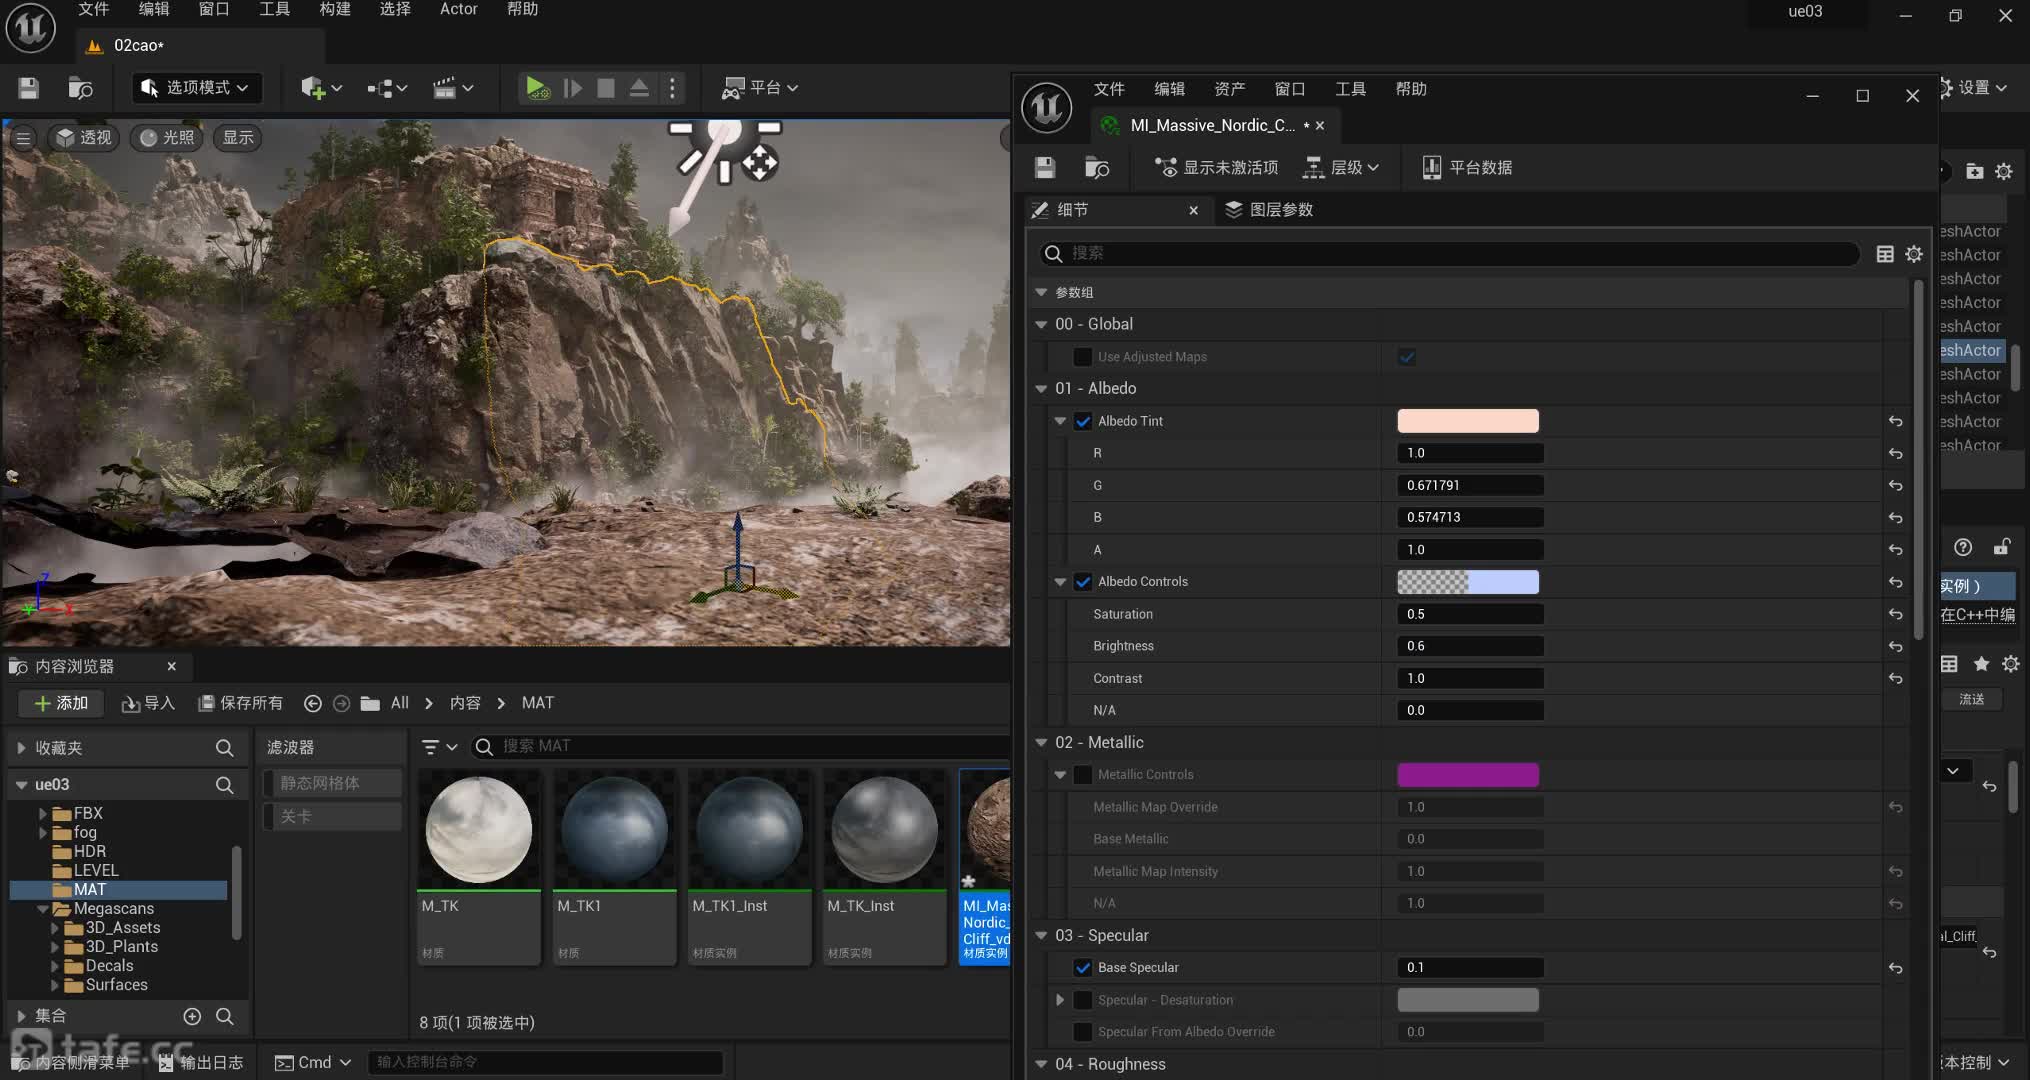Collapse the 01 - Albedo group

[1041, 389]
